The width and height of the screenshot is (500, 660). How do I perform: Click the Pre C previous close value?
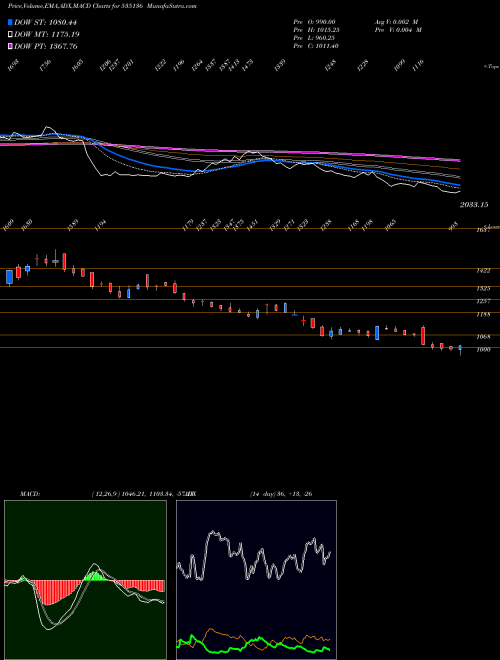pos(316,46)
